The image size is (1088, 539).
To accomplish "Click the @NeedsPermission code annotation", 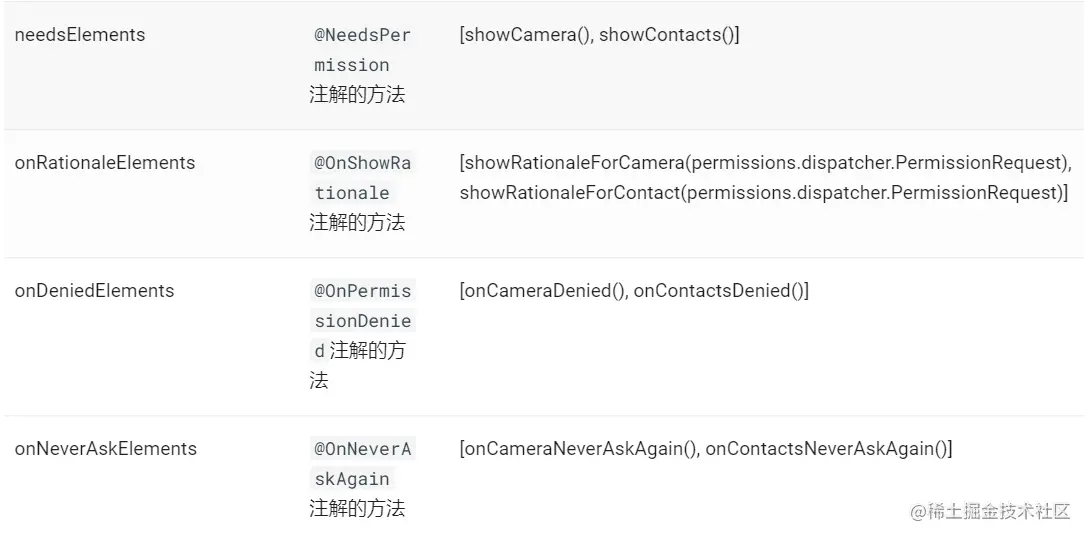I will (x=361, y=50).
